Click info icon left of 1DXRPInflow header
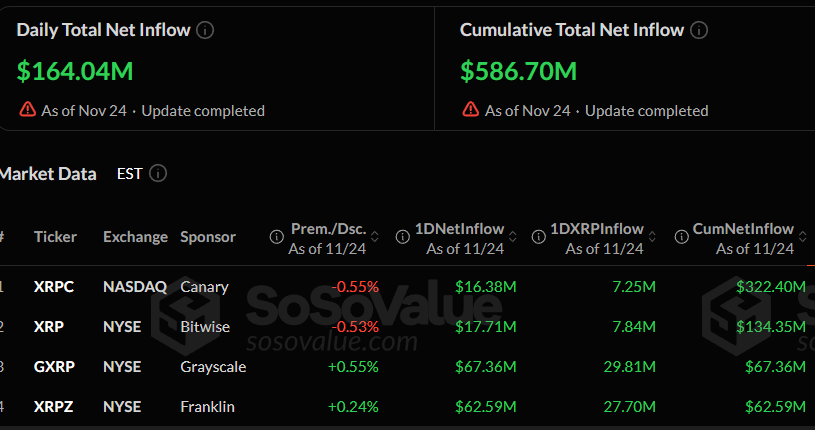Image resolution: width=815 pixels, height=430 pixels. (x=538, y=237)
